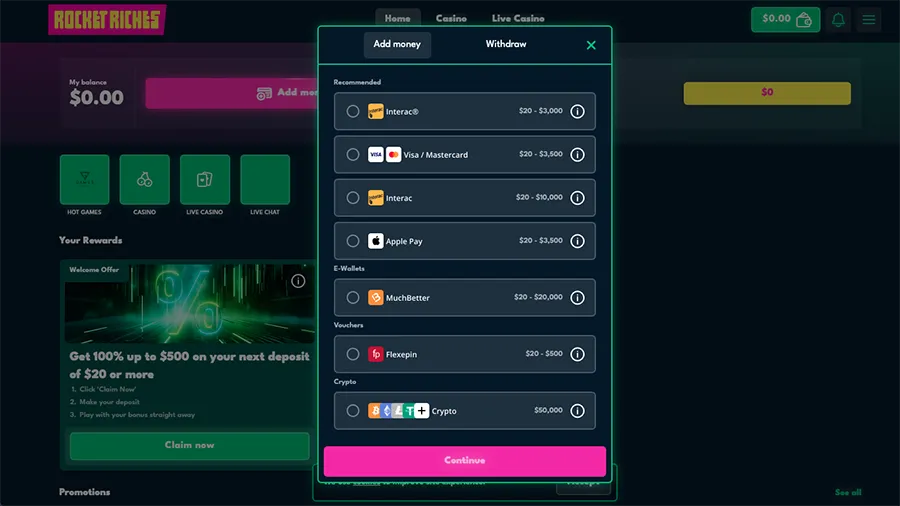The height and width of the screenshot is (506, 900).
Task: Open Casino cherries tile
Action: click(145, 179)
